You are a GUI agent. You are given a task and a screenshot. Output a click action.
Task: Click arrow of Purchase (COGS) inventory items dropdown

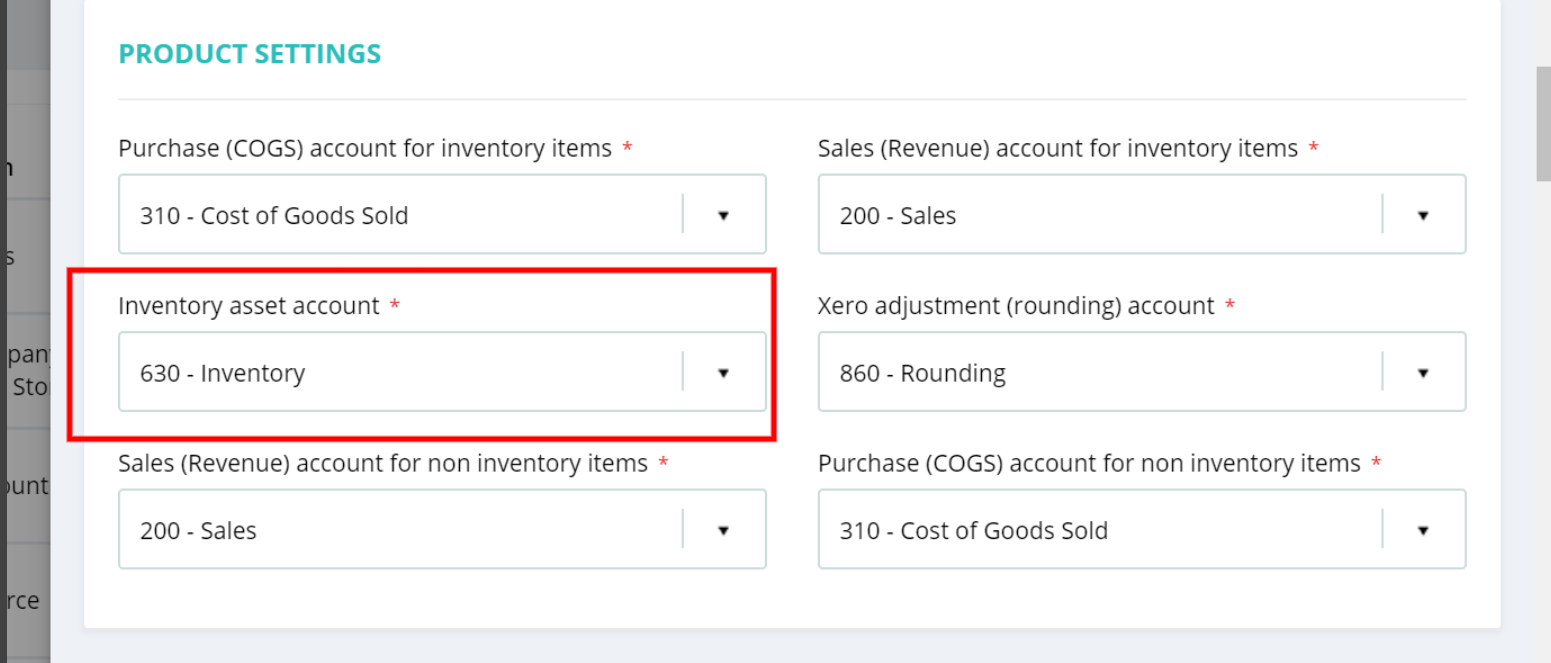point(723,215)
